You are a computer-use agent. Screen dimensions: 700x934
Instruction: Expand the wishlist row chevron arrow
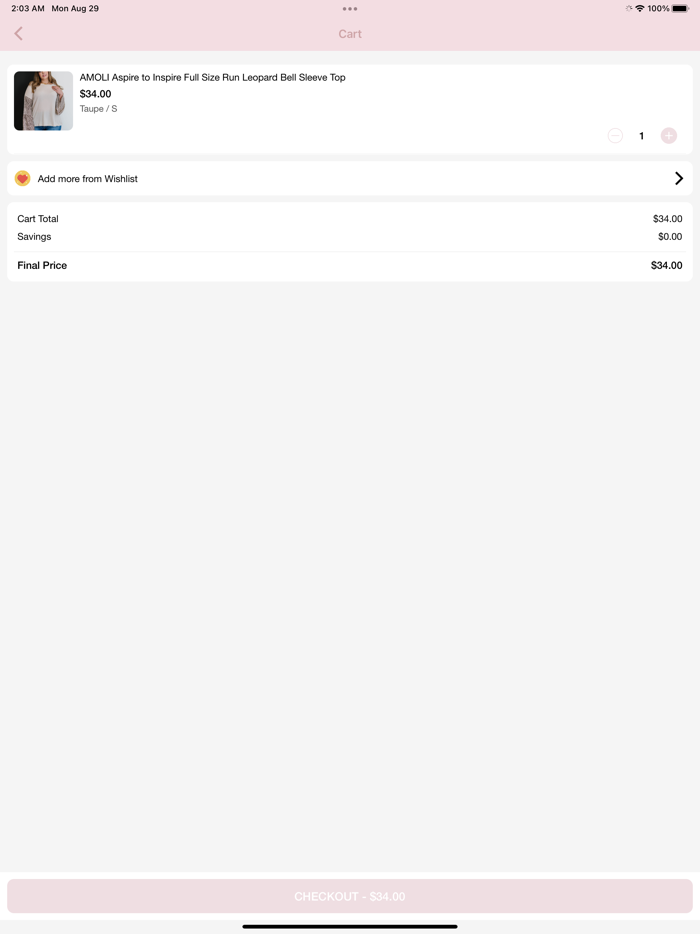pos(679,179)
